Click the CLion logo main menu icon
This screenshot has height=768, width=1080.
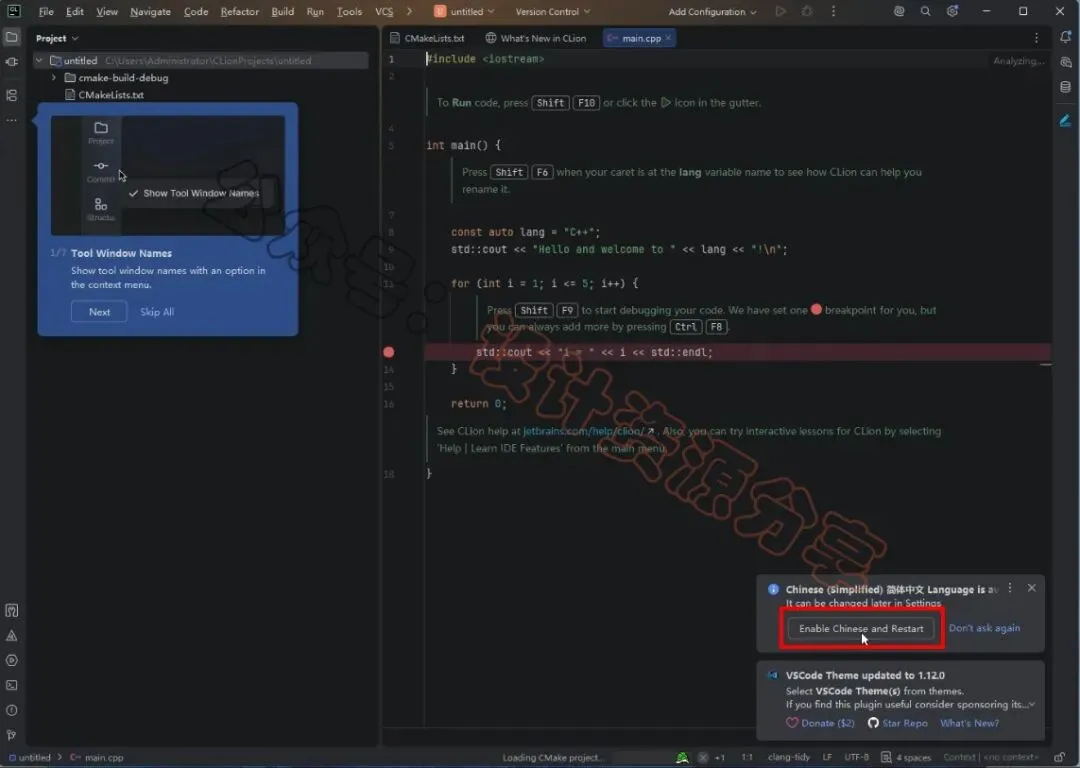coord(13,11)
